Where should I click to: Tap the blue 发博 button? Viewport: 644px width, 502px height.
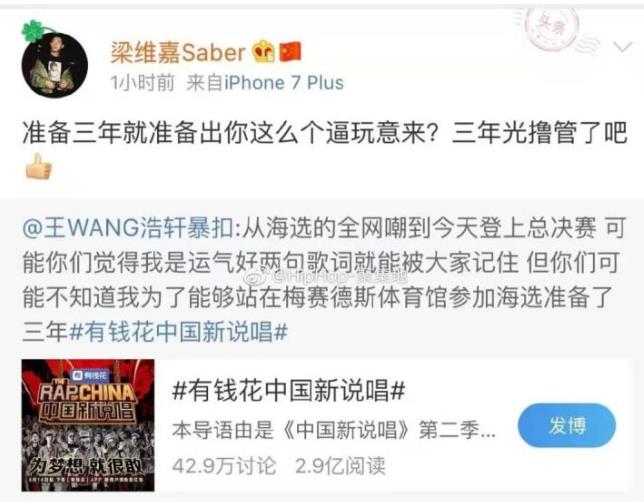567,426
